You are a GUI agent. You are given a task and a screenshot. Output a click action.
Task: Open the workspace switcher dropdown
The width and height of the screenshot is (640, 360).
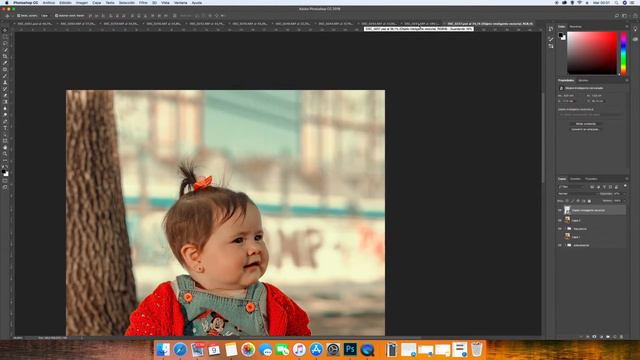625,16
